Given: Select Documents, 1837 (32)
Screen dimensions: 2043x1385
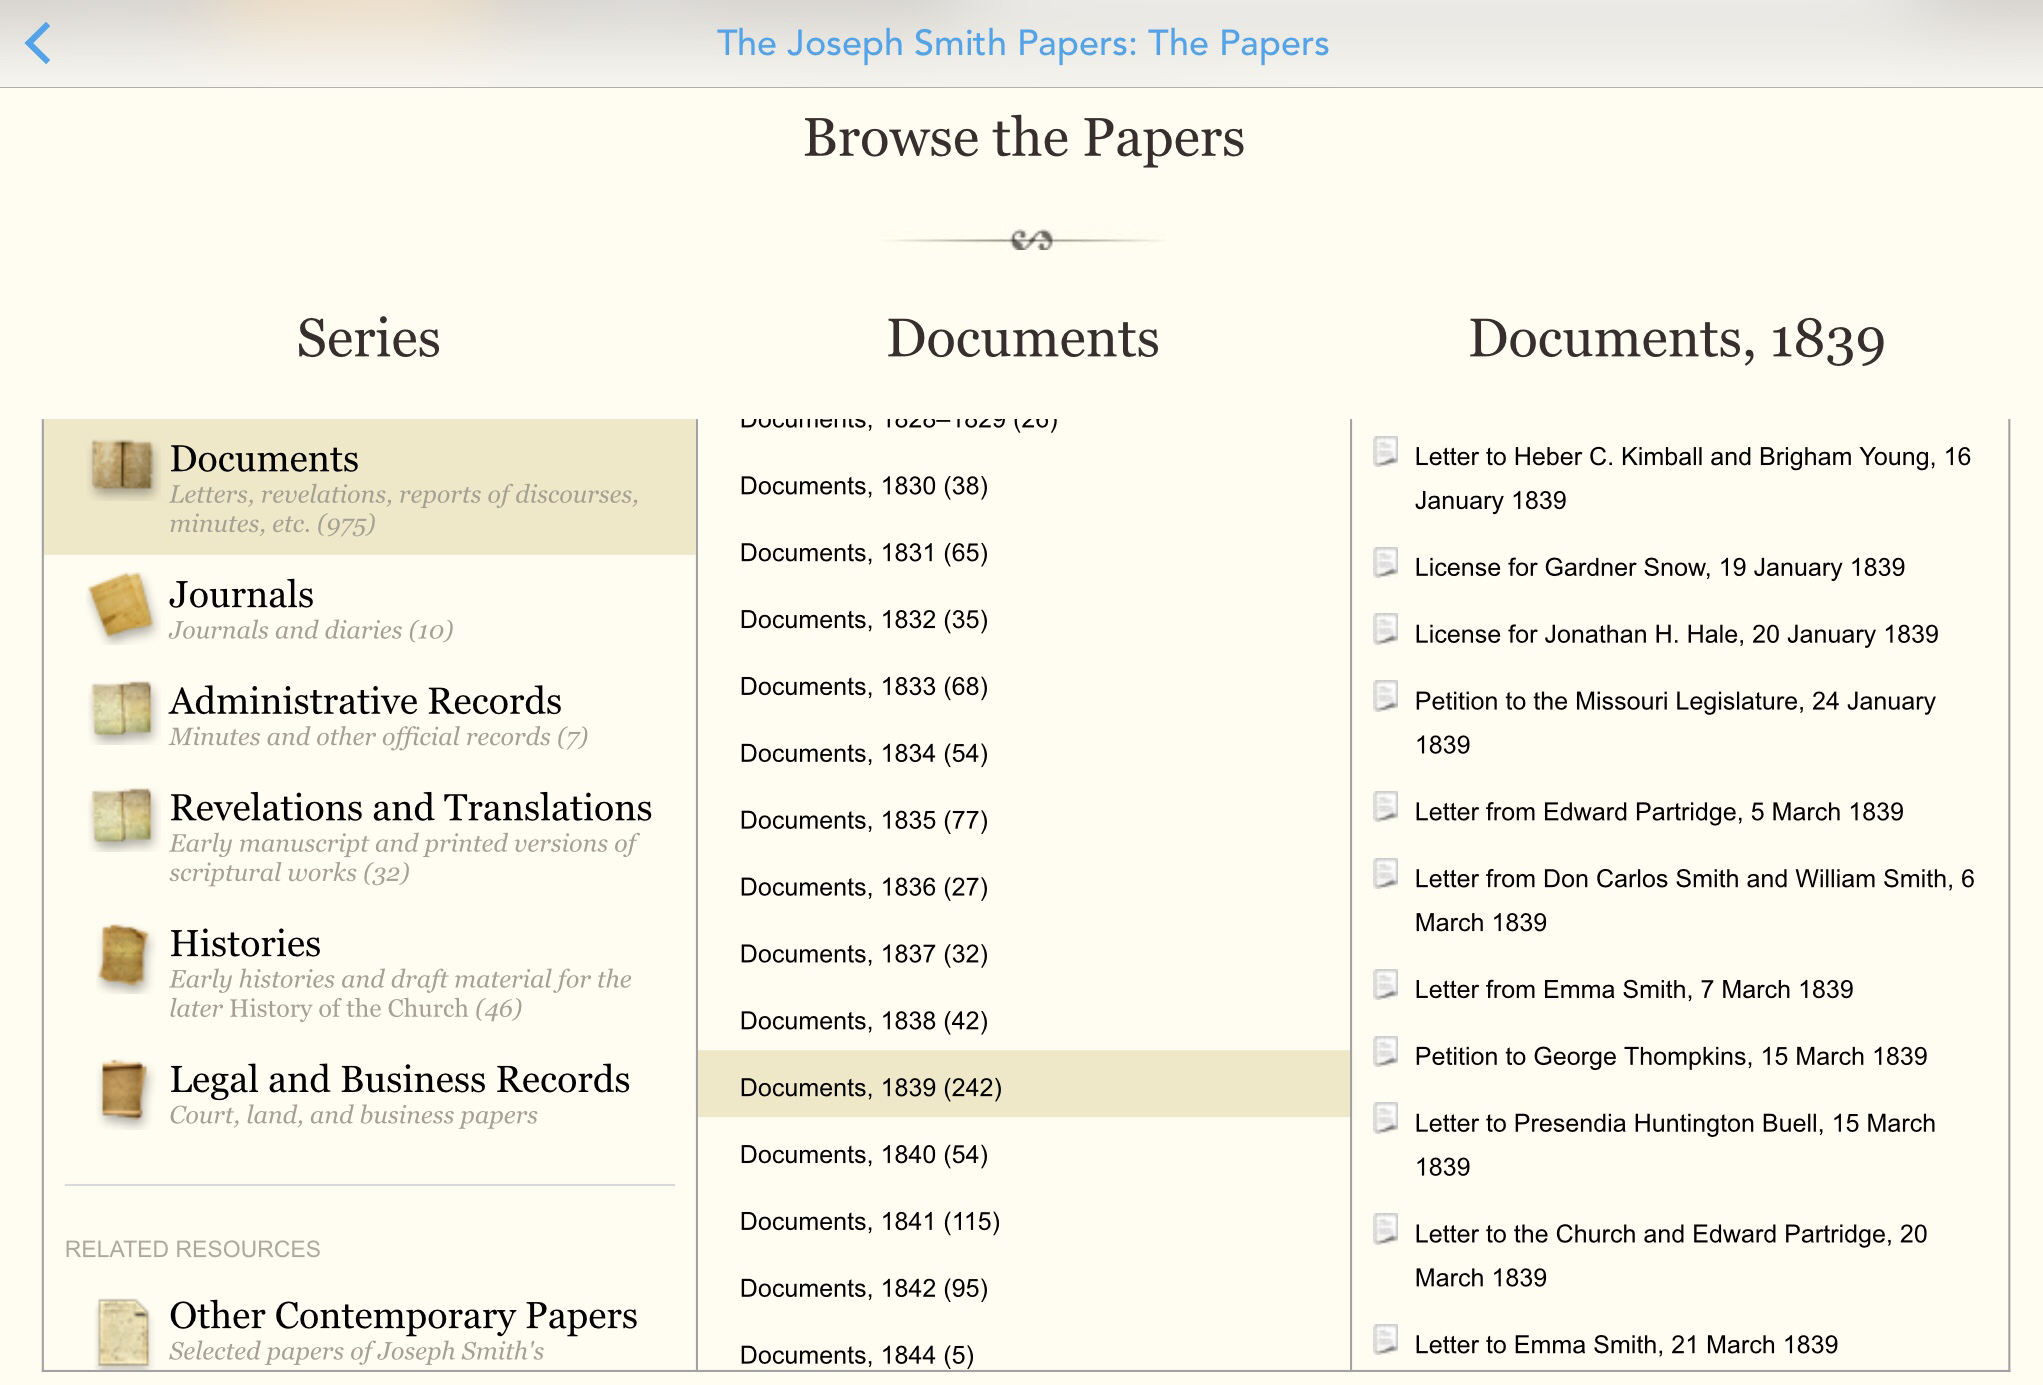Looking at the screenshot, I should (1024, 955).
